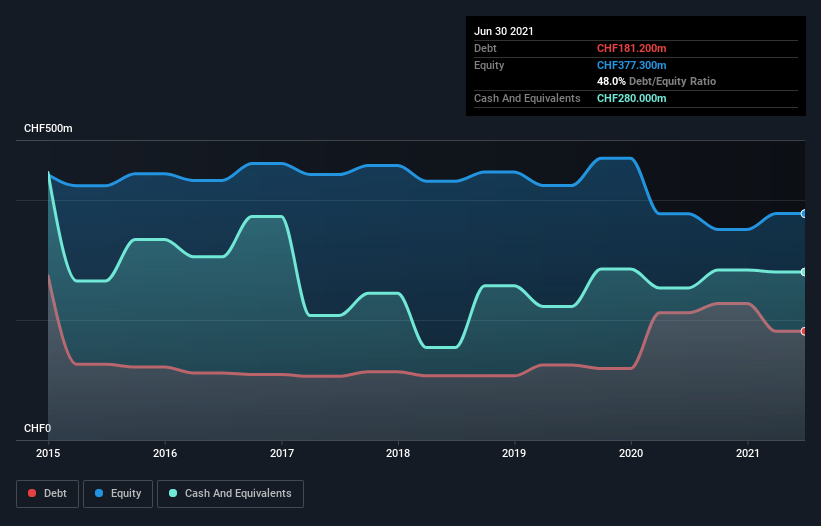The height and width of the screenshot is (526, 821).
Task: Click the CHF0 y-axis label
Action: pos(38,428)
